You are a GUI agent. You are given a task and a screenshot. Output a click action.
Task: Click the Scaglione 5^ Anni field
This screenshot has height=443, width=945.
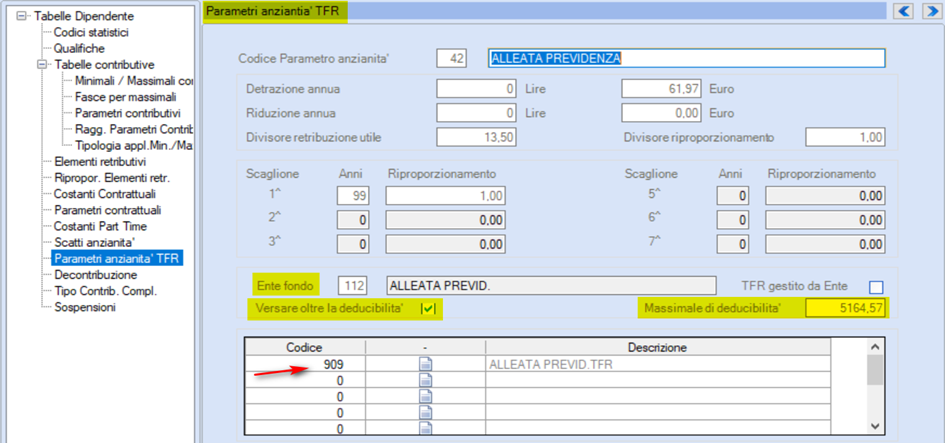(x=732, y=196)
